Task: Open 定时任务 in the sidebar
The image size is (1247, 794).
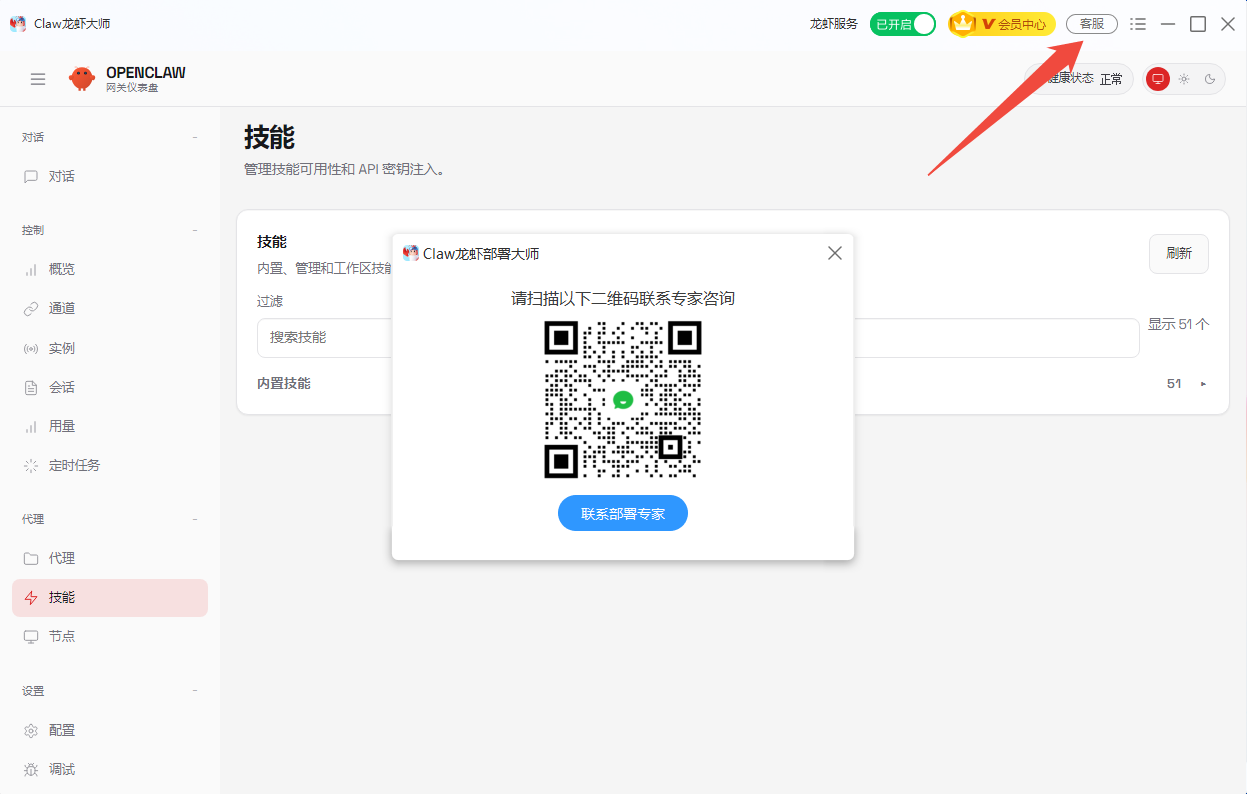Action: click(x=74, y=465)
